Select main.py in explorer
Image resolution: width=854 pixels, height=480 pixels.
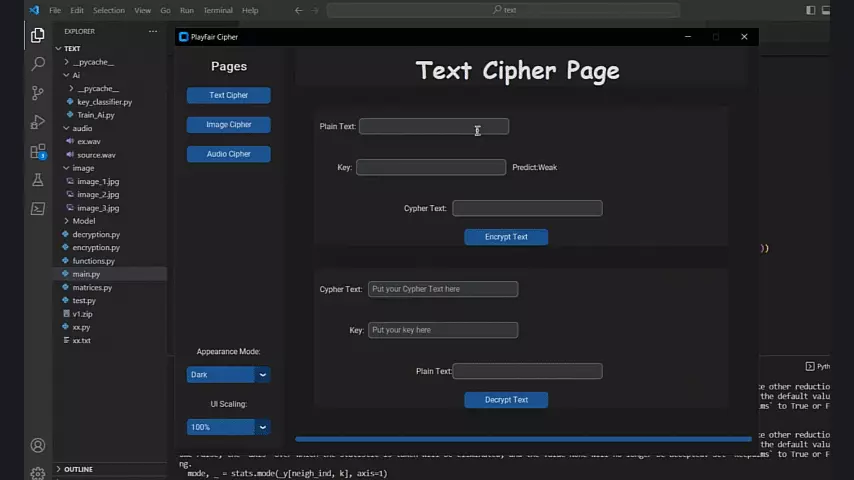point(109,274)
